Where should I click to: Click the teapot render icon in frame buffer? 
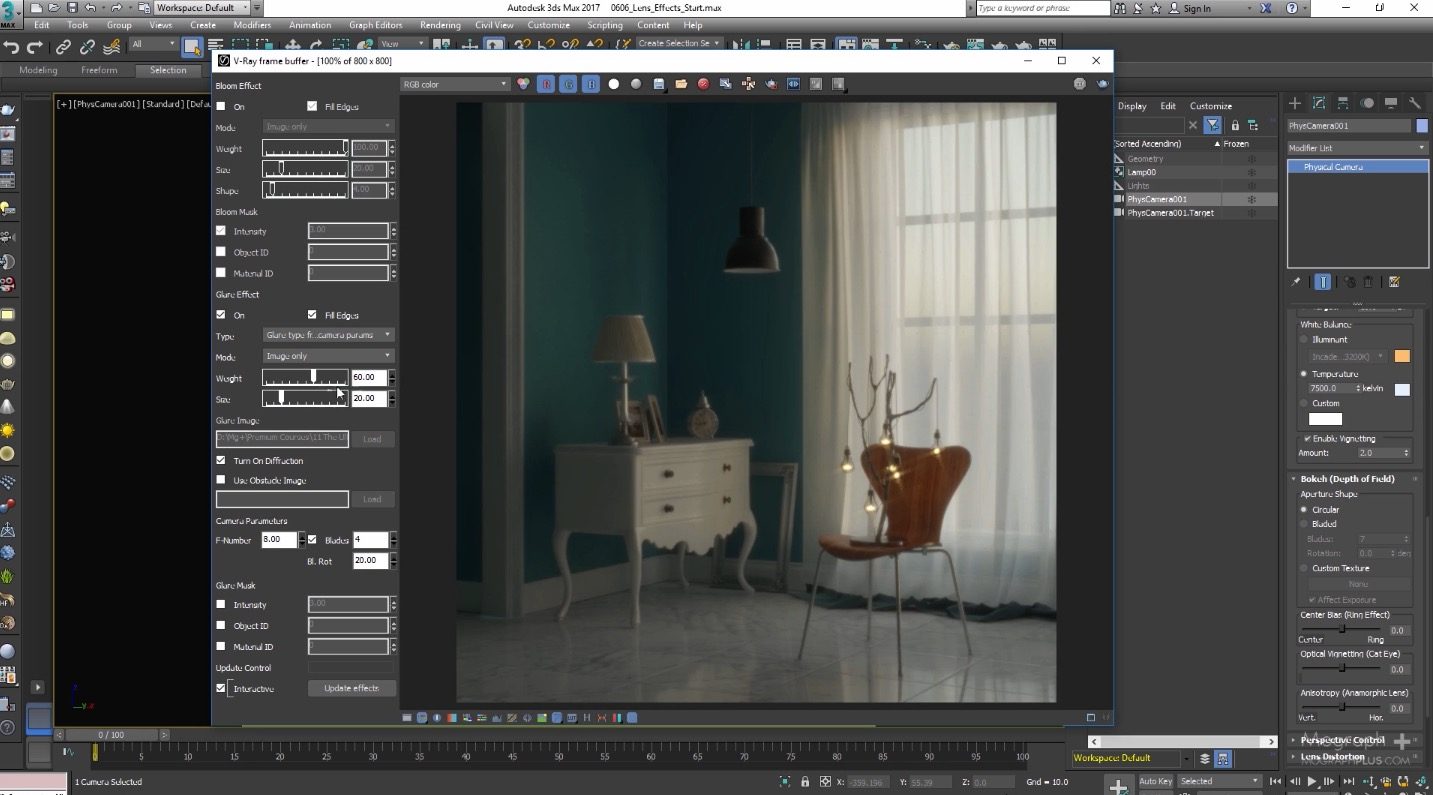pyautogui.click(x=1103, y=85)
